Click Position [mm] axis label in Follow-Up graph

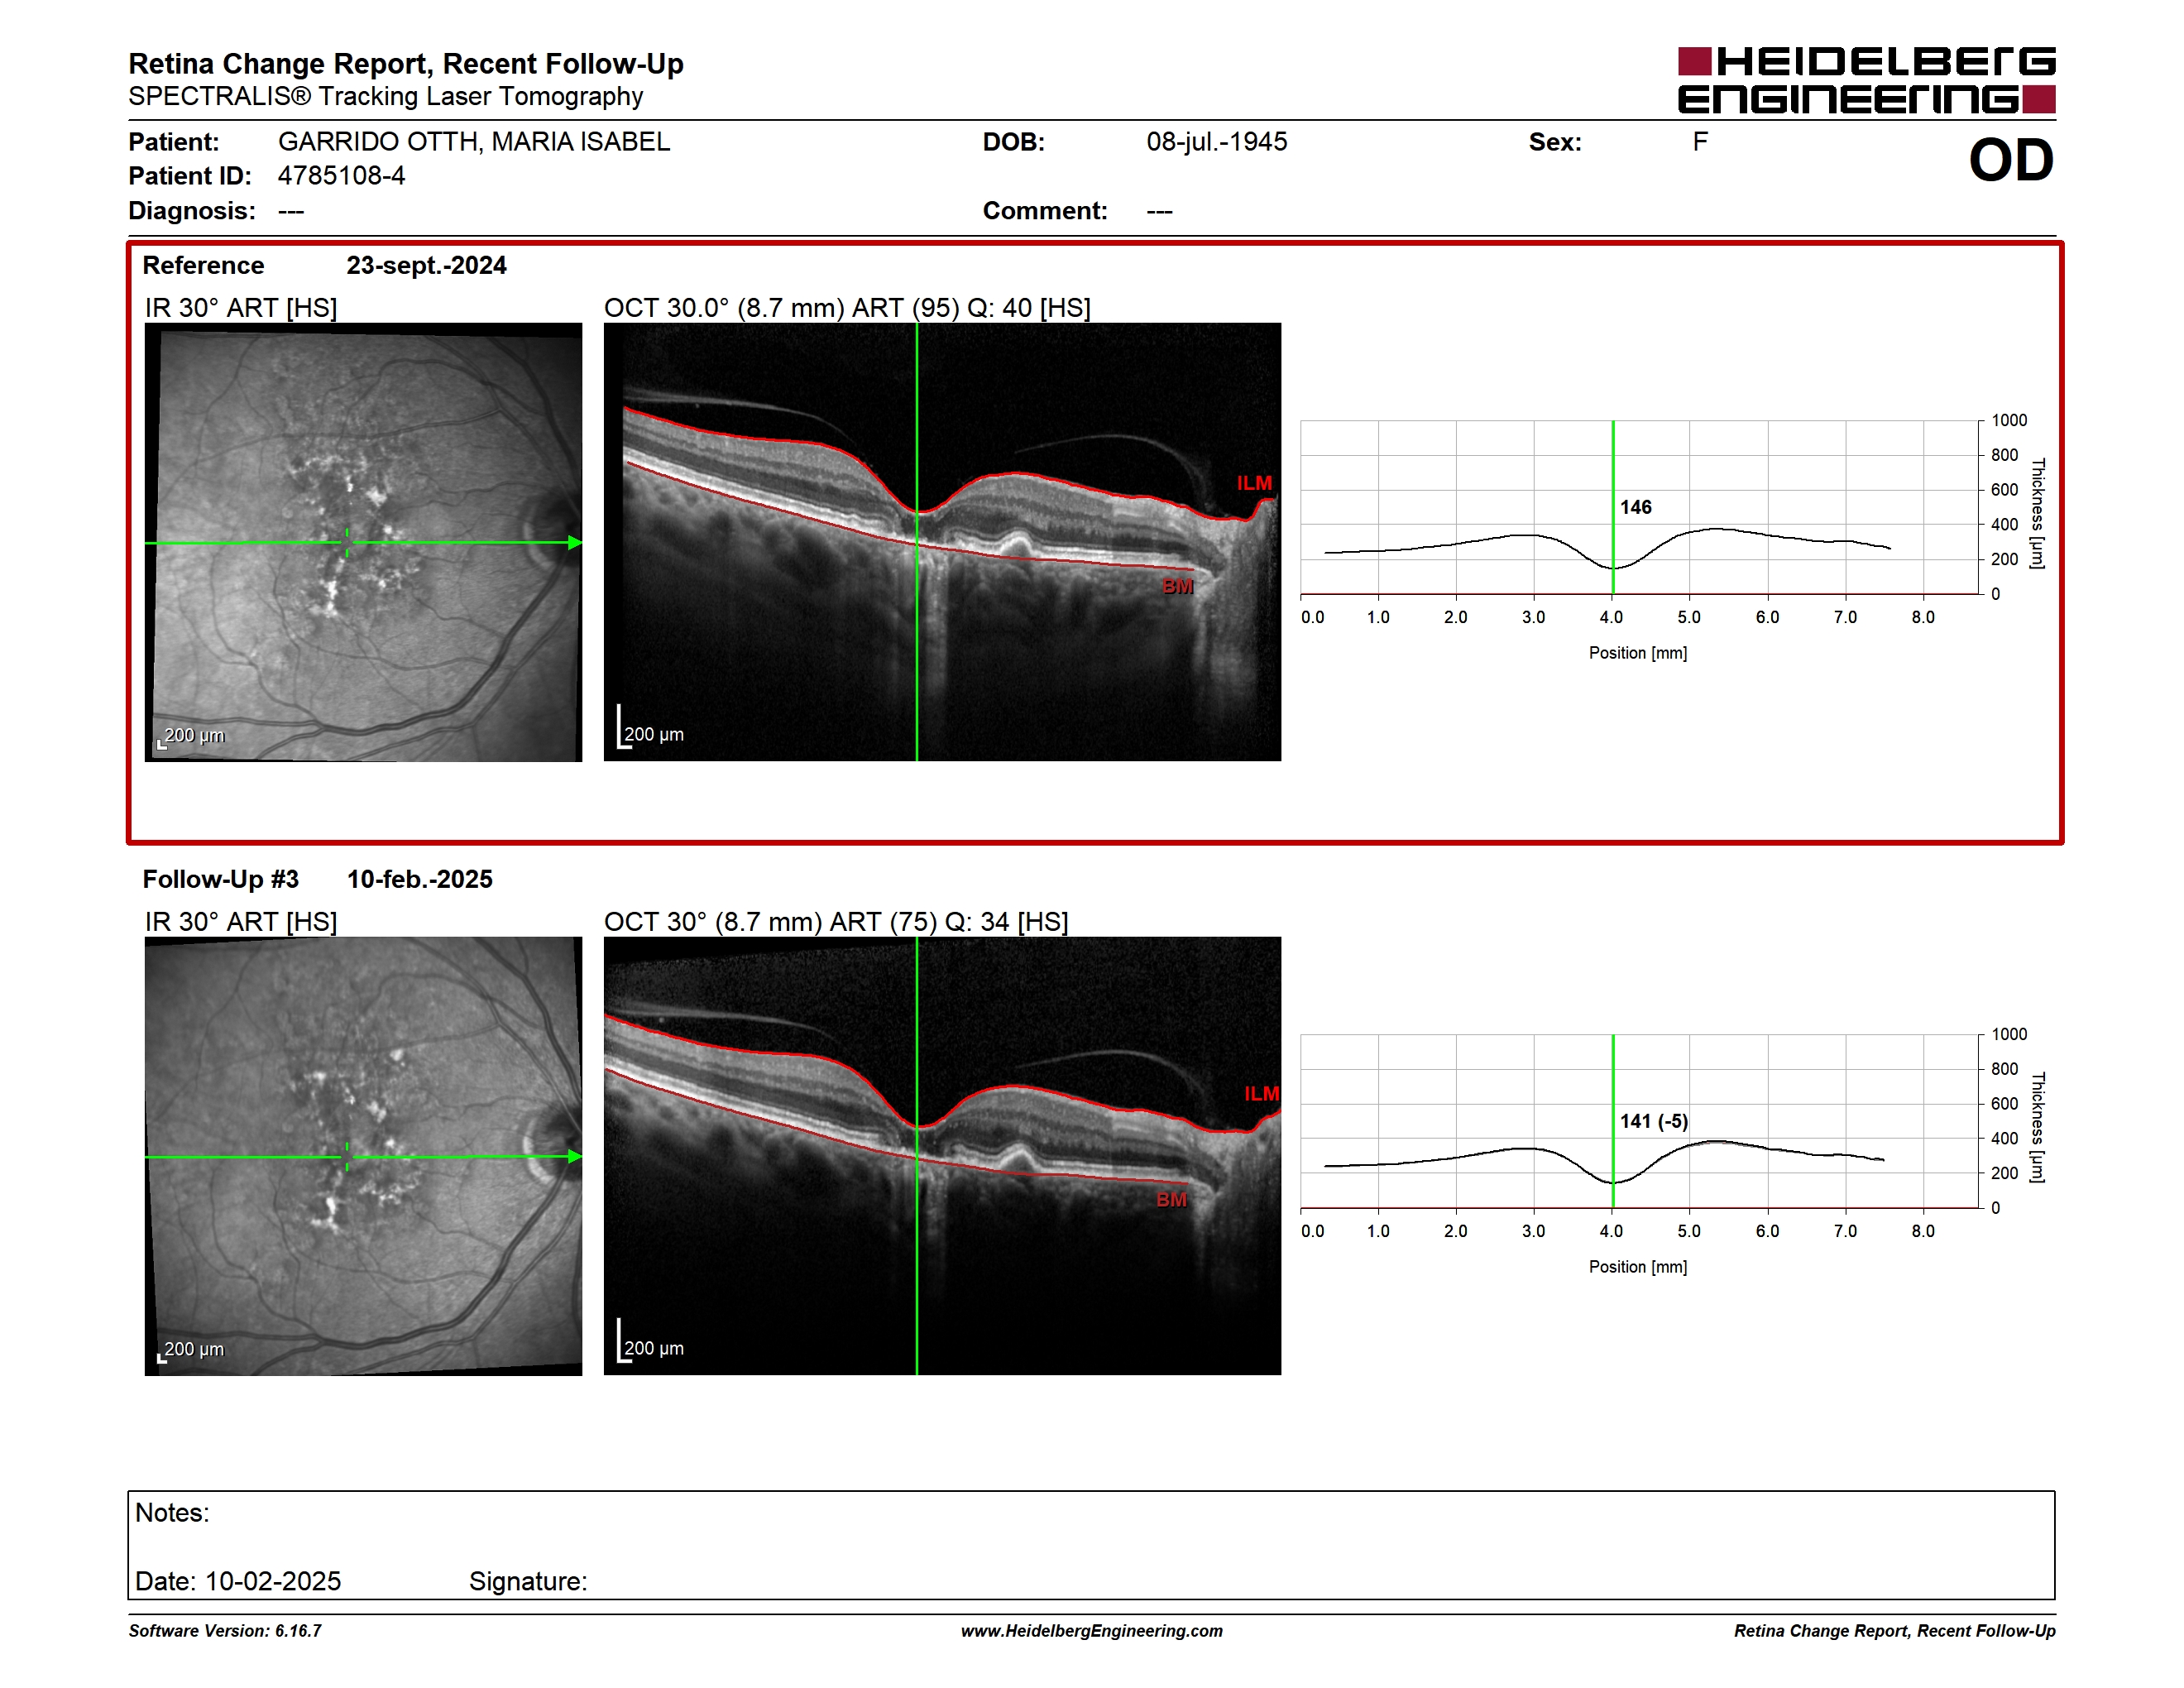(x=1638, y=1267)
